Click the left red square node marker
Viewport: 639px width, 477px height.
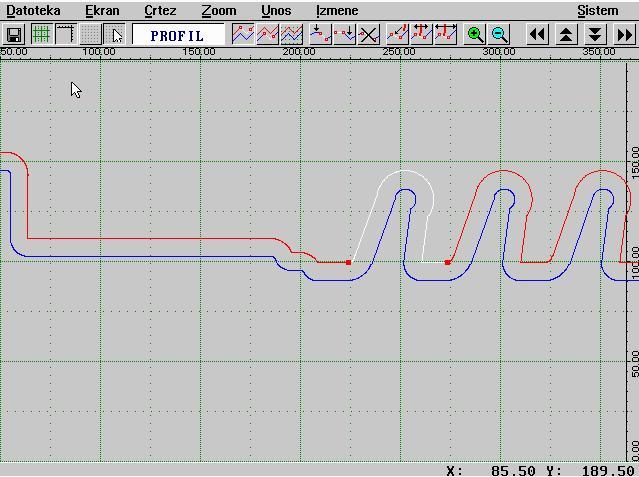(348, 263)
